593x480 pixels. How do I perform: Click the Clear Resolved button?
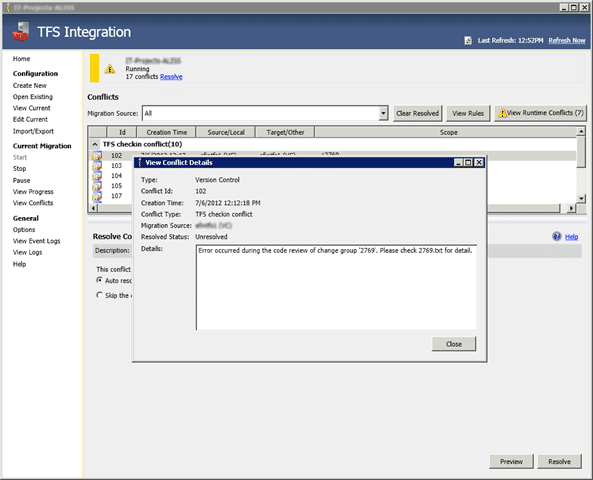click(x=418, y=113)
